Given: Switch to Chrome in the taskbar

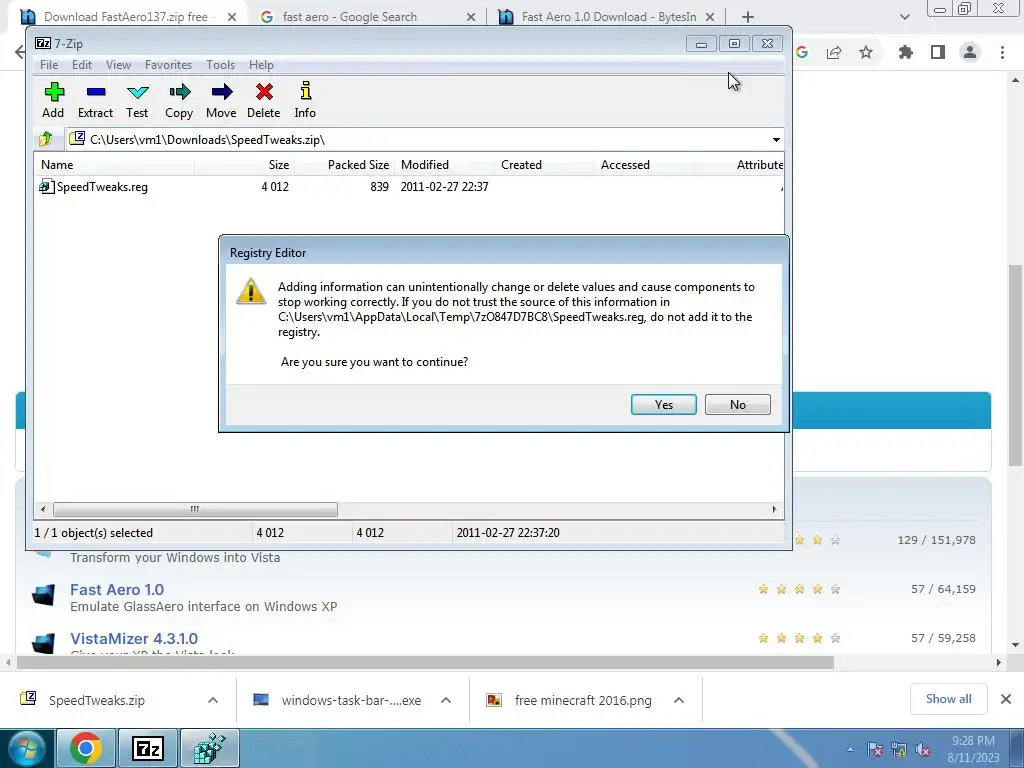Looking at the screenshot, I should pyautogui.click(x=86, y=748).
